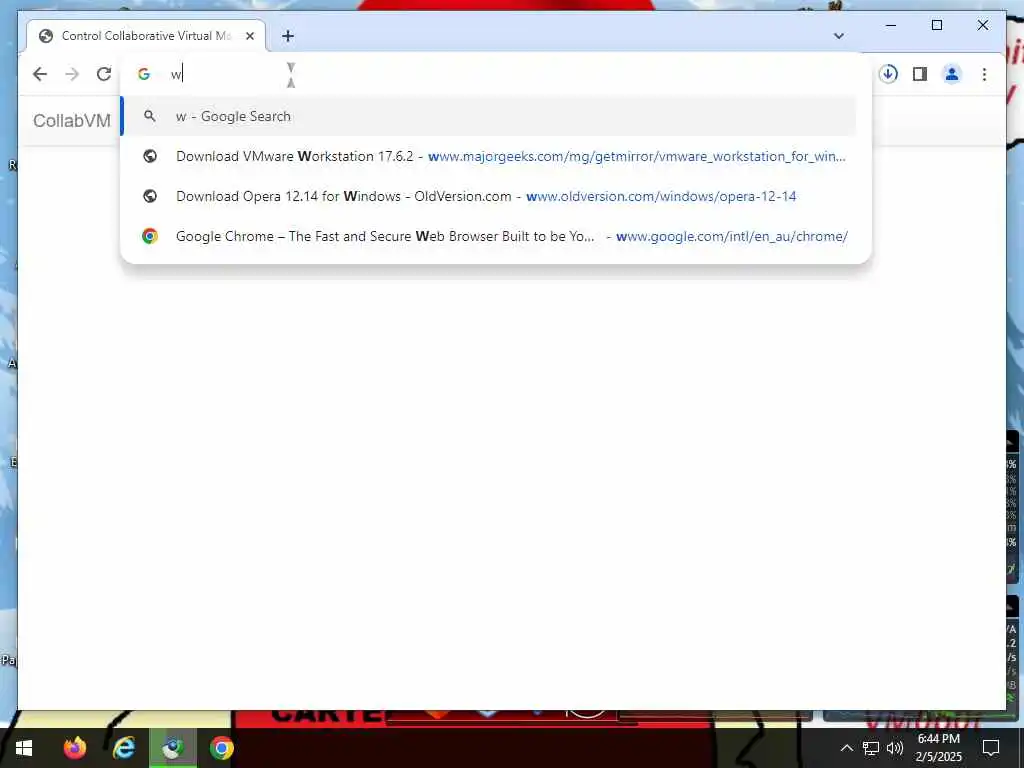Open the profile avatar menu
This screenshot has height=768, width=1024.
pos(952,74)
